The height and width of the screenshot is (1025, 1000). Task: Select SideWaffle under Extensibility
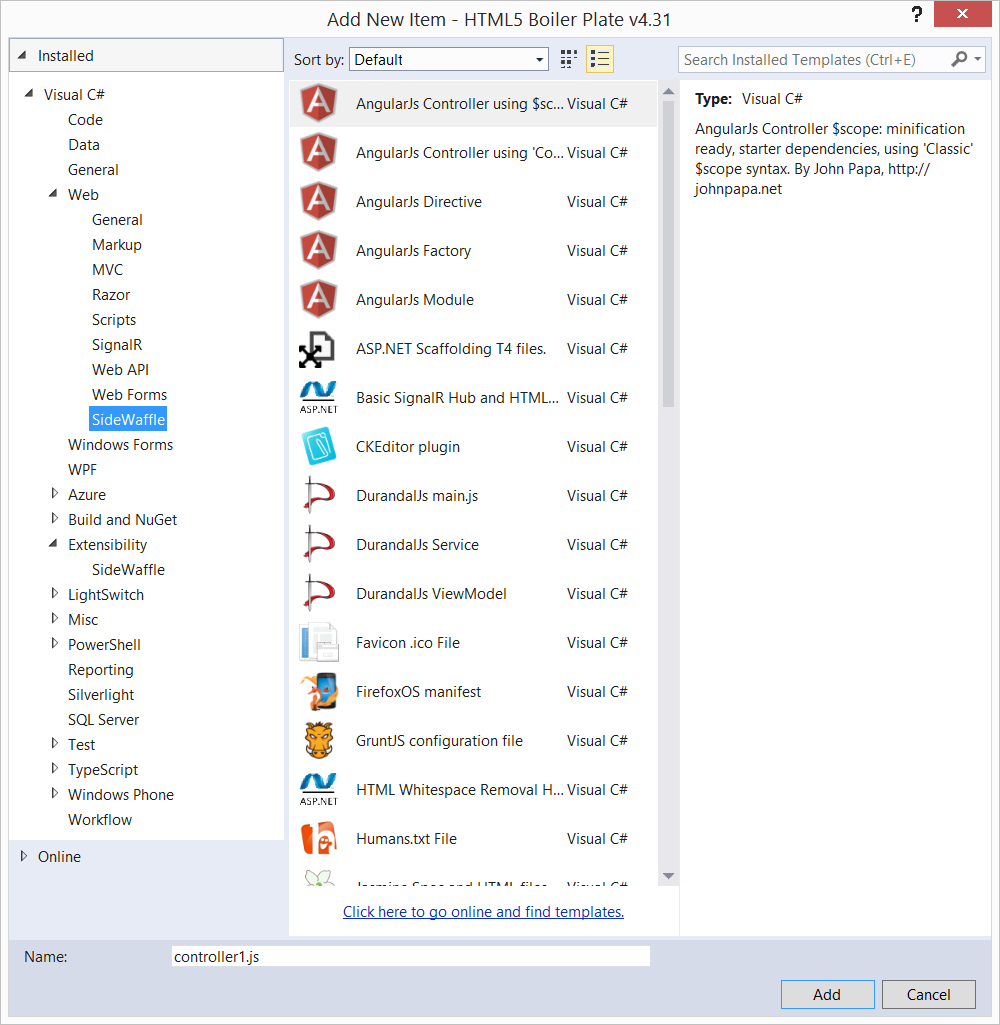[128, 569]
